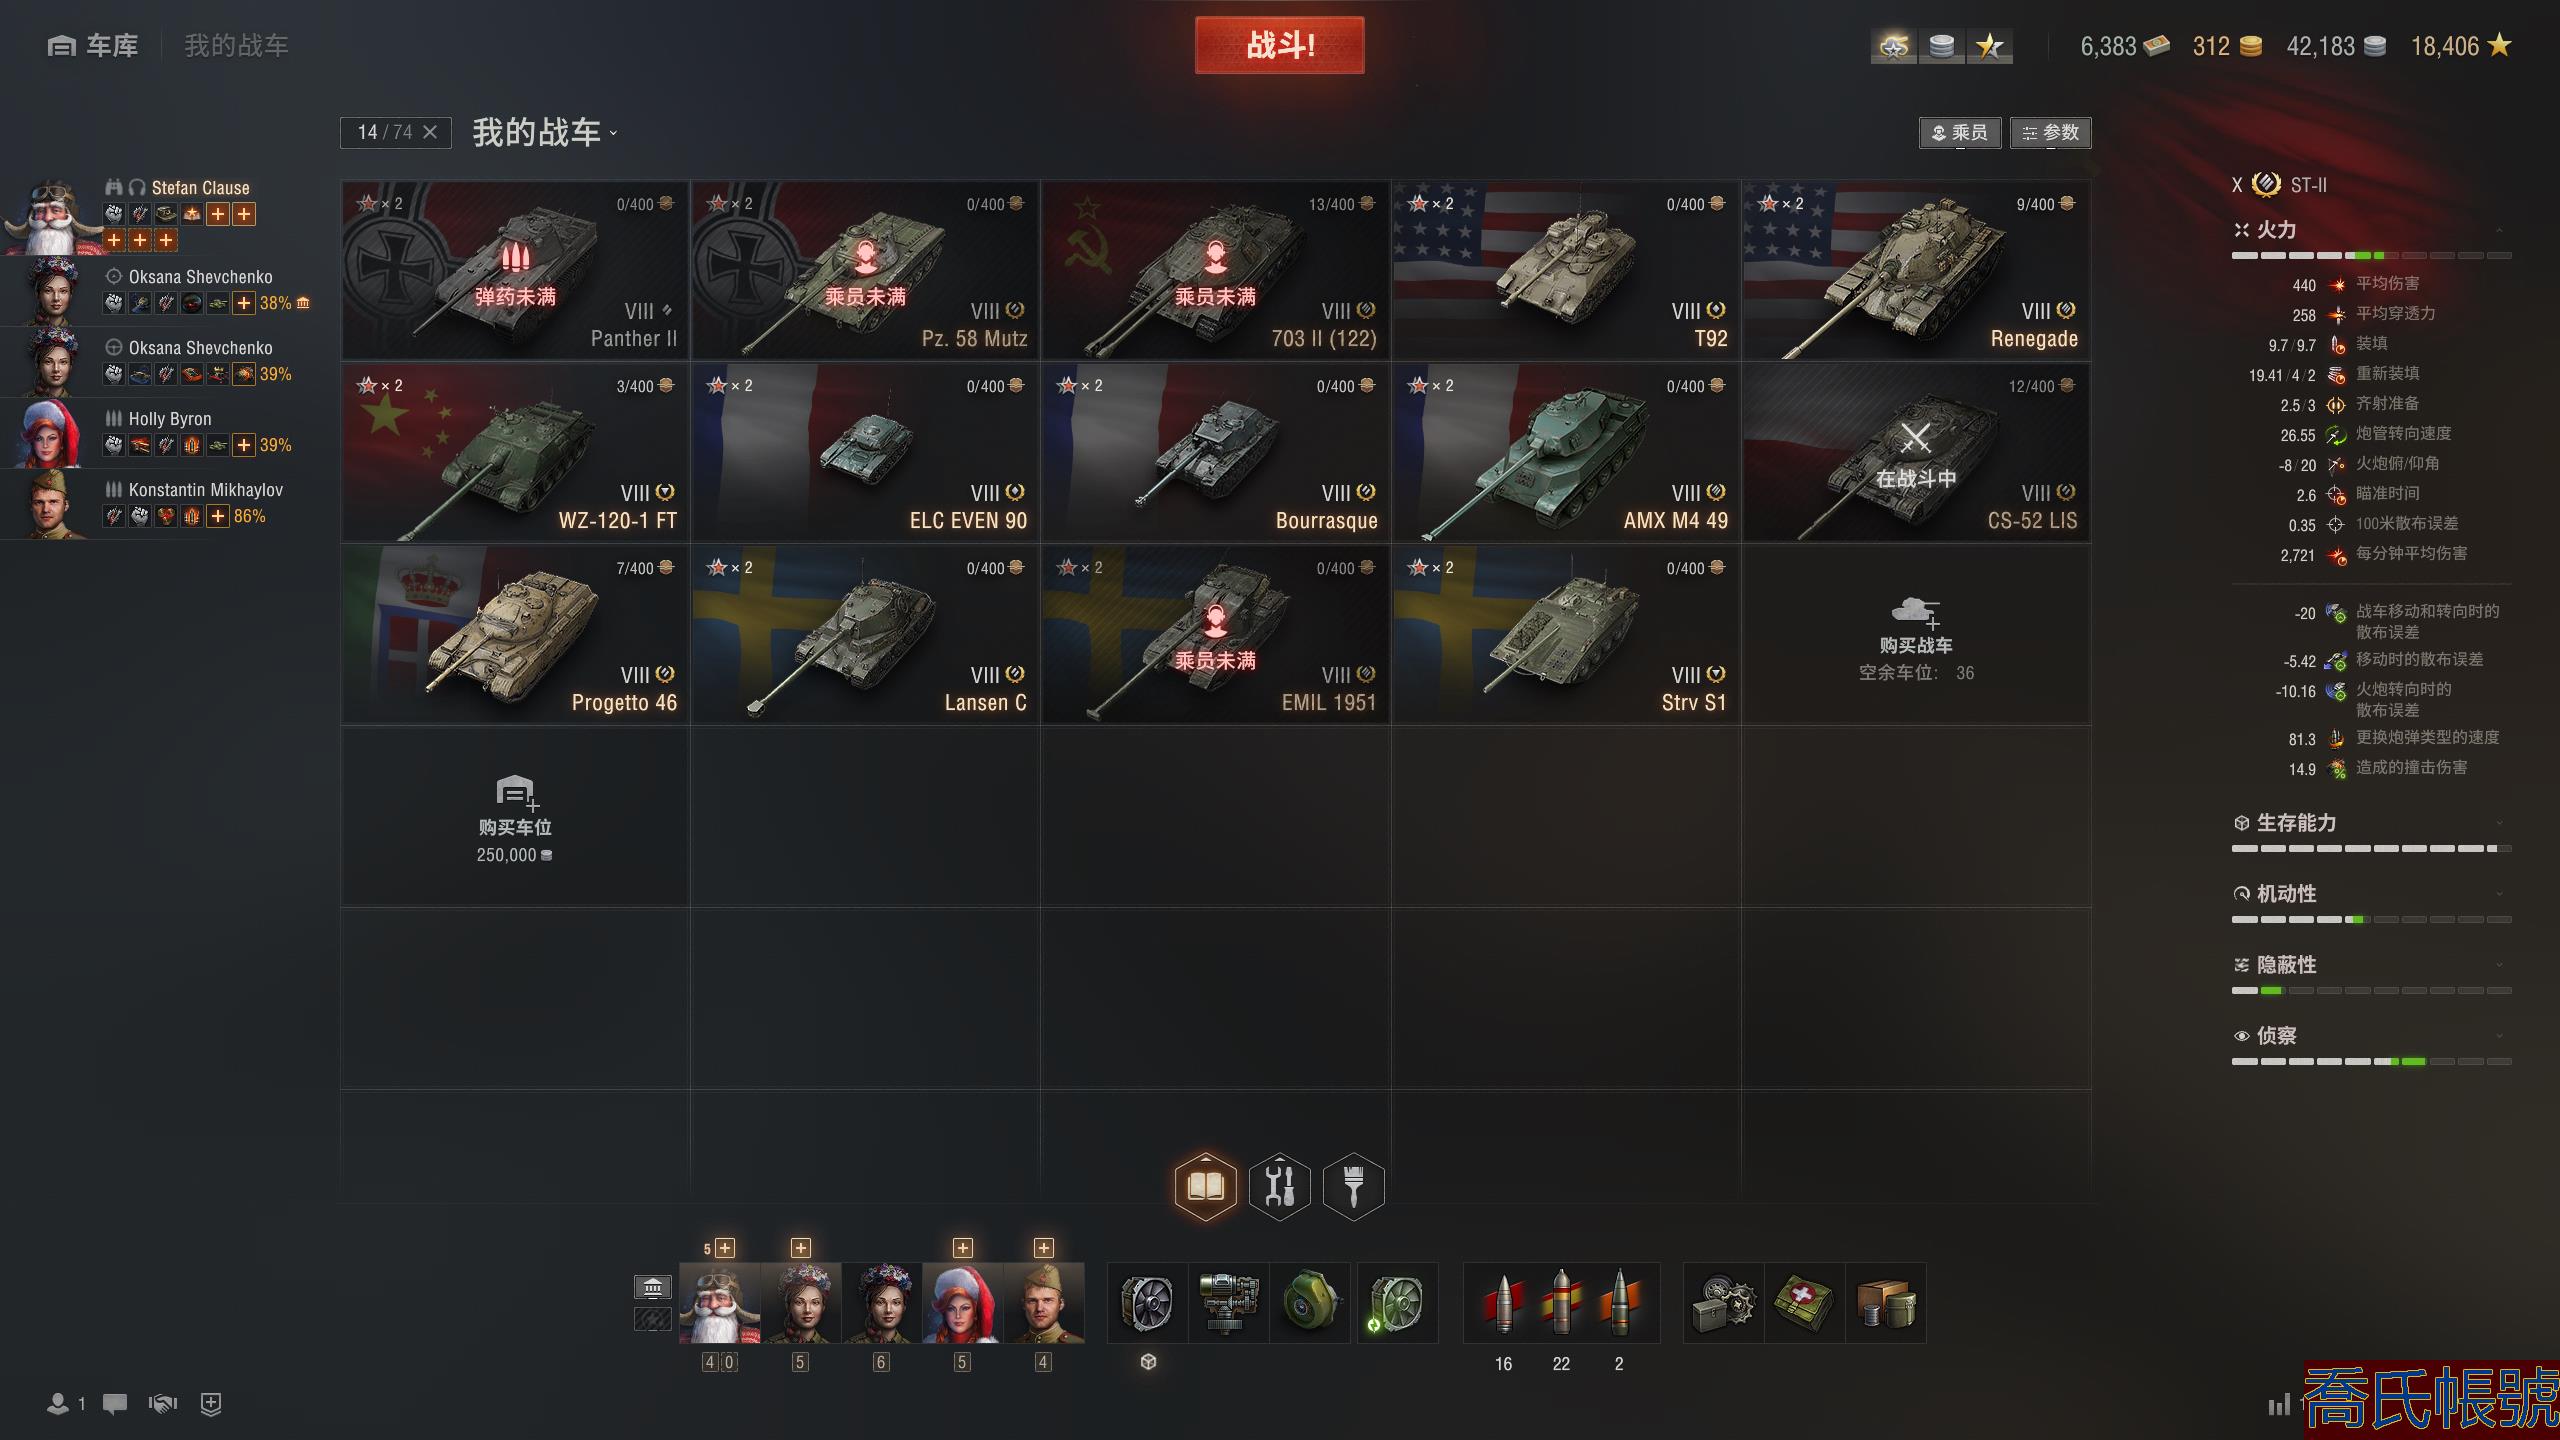Click the barracks icon left of crew portraits
2560x1440 pixels.
coord(653,1287)
